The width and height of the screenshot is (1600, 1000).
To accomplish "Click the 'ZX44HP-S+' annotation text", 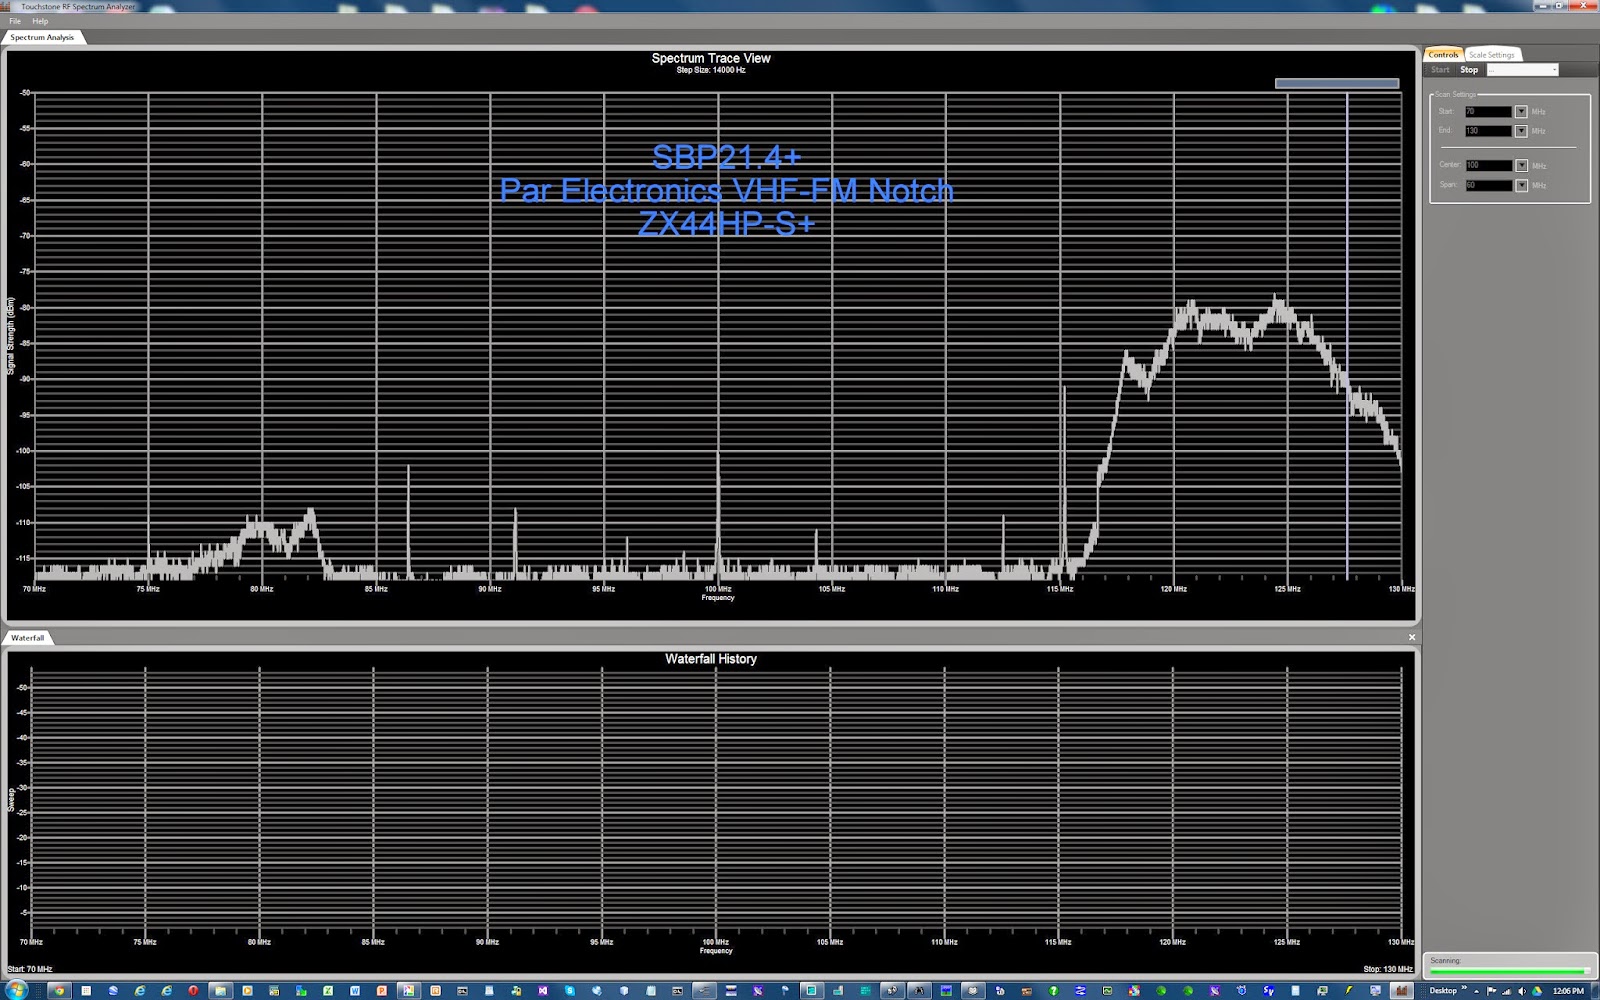I will click(727, 224).
